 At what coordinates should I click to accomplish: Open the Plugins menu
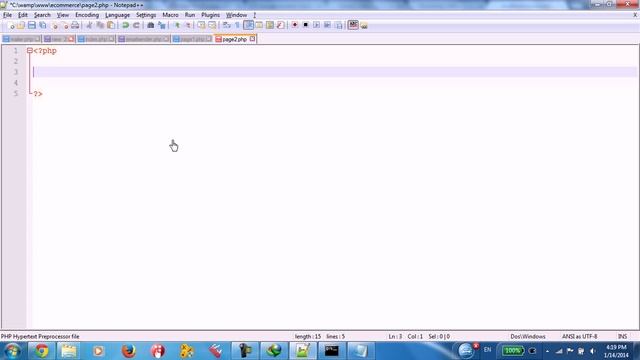[x=210, y=15]
